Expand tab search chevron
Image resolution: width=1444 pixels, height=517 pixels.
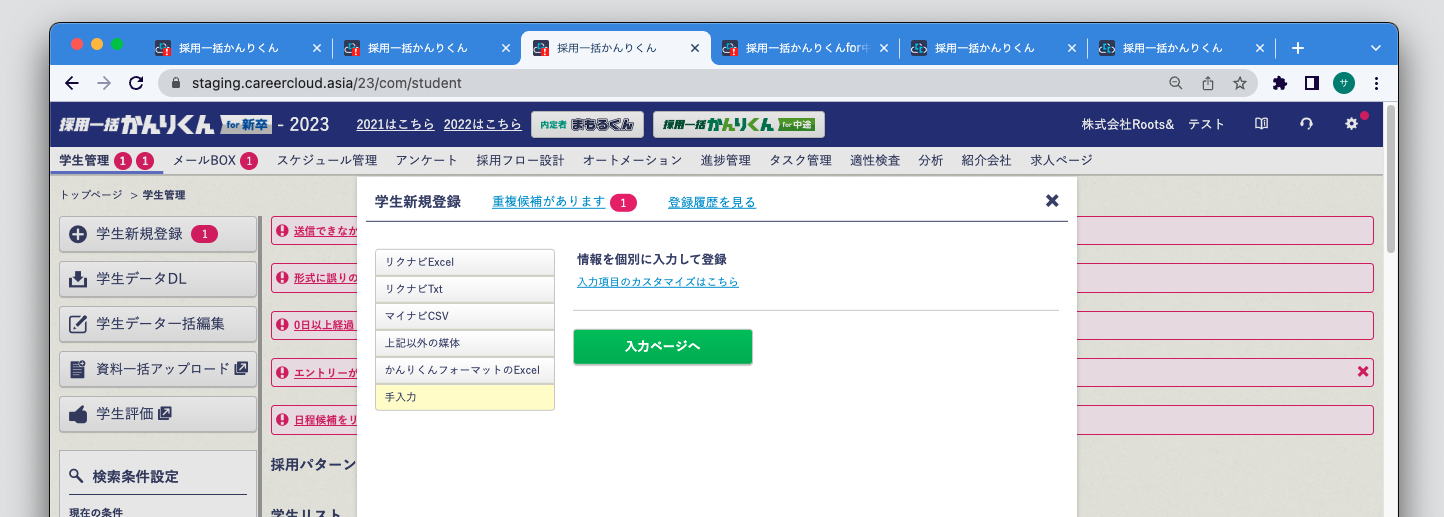point(1376,48)
